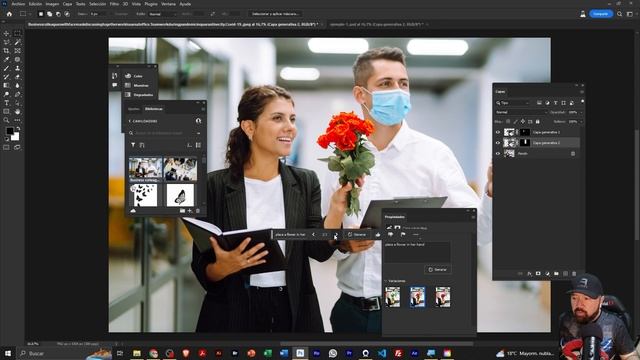Select the Eraser tool
This screenshot has width=640, height=360.
(17, 77)
